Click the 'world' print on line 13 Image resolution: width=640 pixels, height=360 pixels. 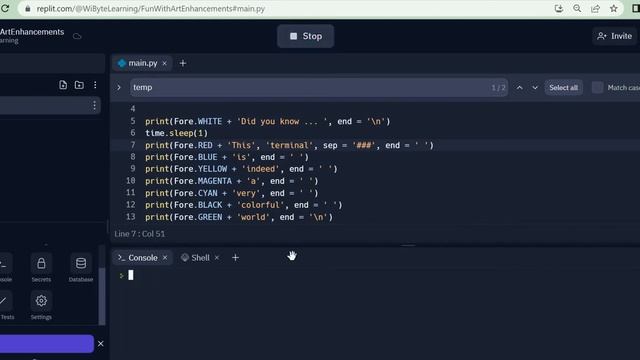[x=239, y=217]
